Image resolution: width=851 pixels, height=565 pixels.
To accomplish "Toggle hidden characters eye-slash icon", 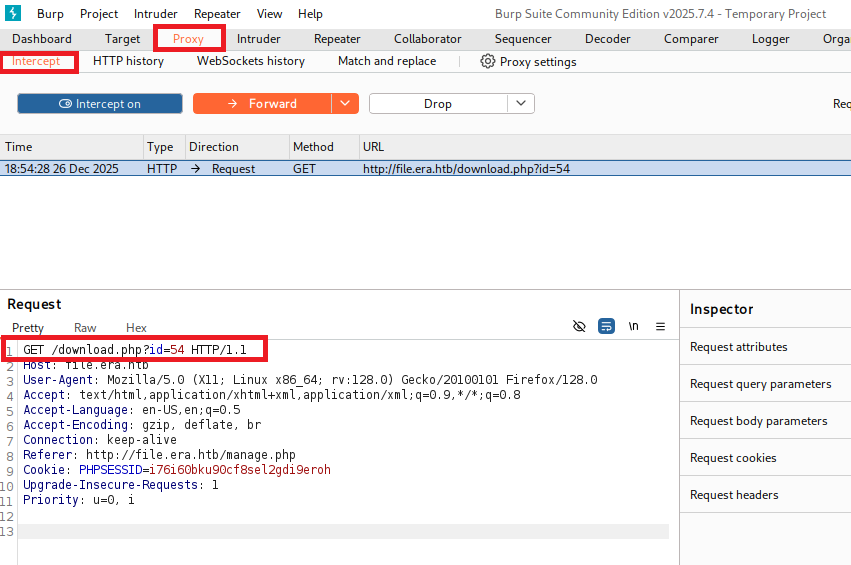I will pos(579,326).
